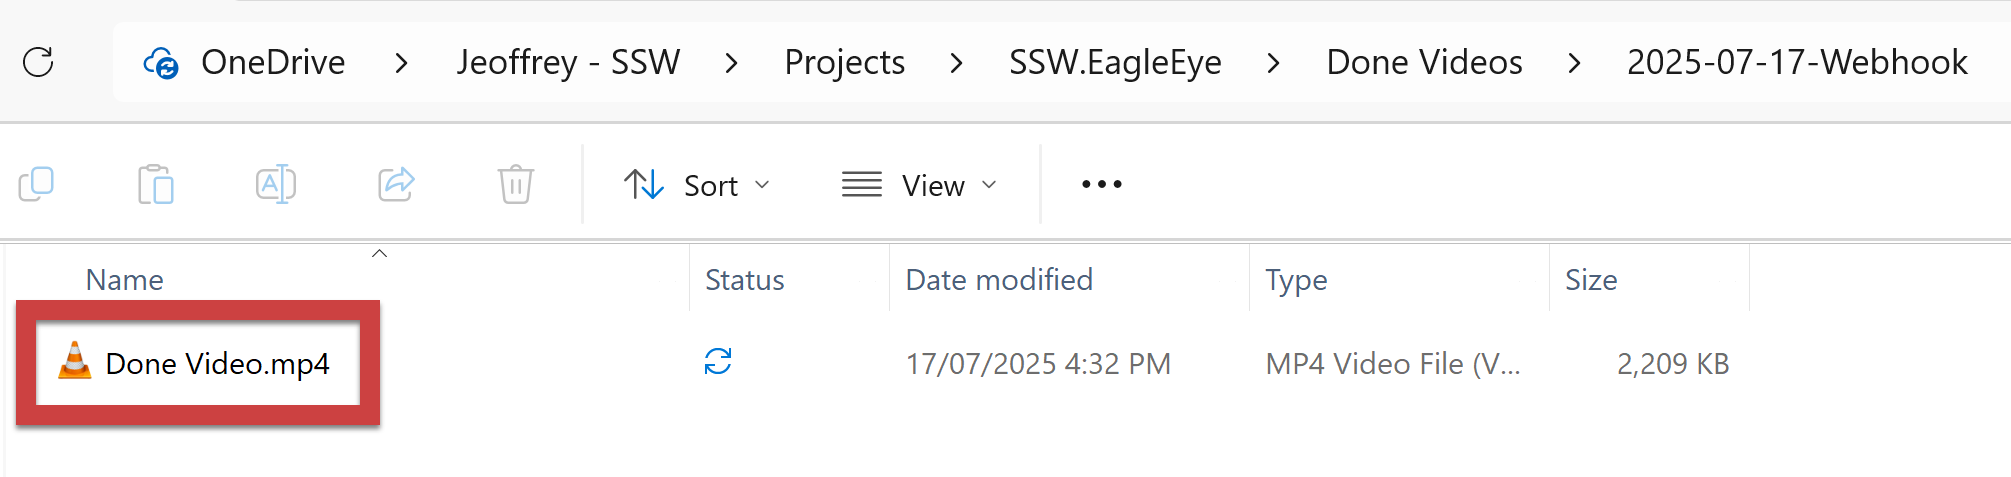Expand chevron after OneDrive breadcrumb
Viewport: 2011px width, 477px height.
tap(401, 63)
